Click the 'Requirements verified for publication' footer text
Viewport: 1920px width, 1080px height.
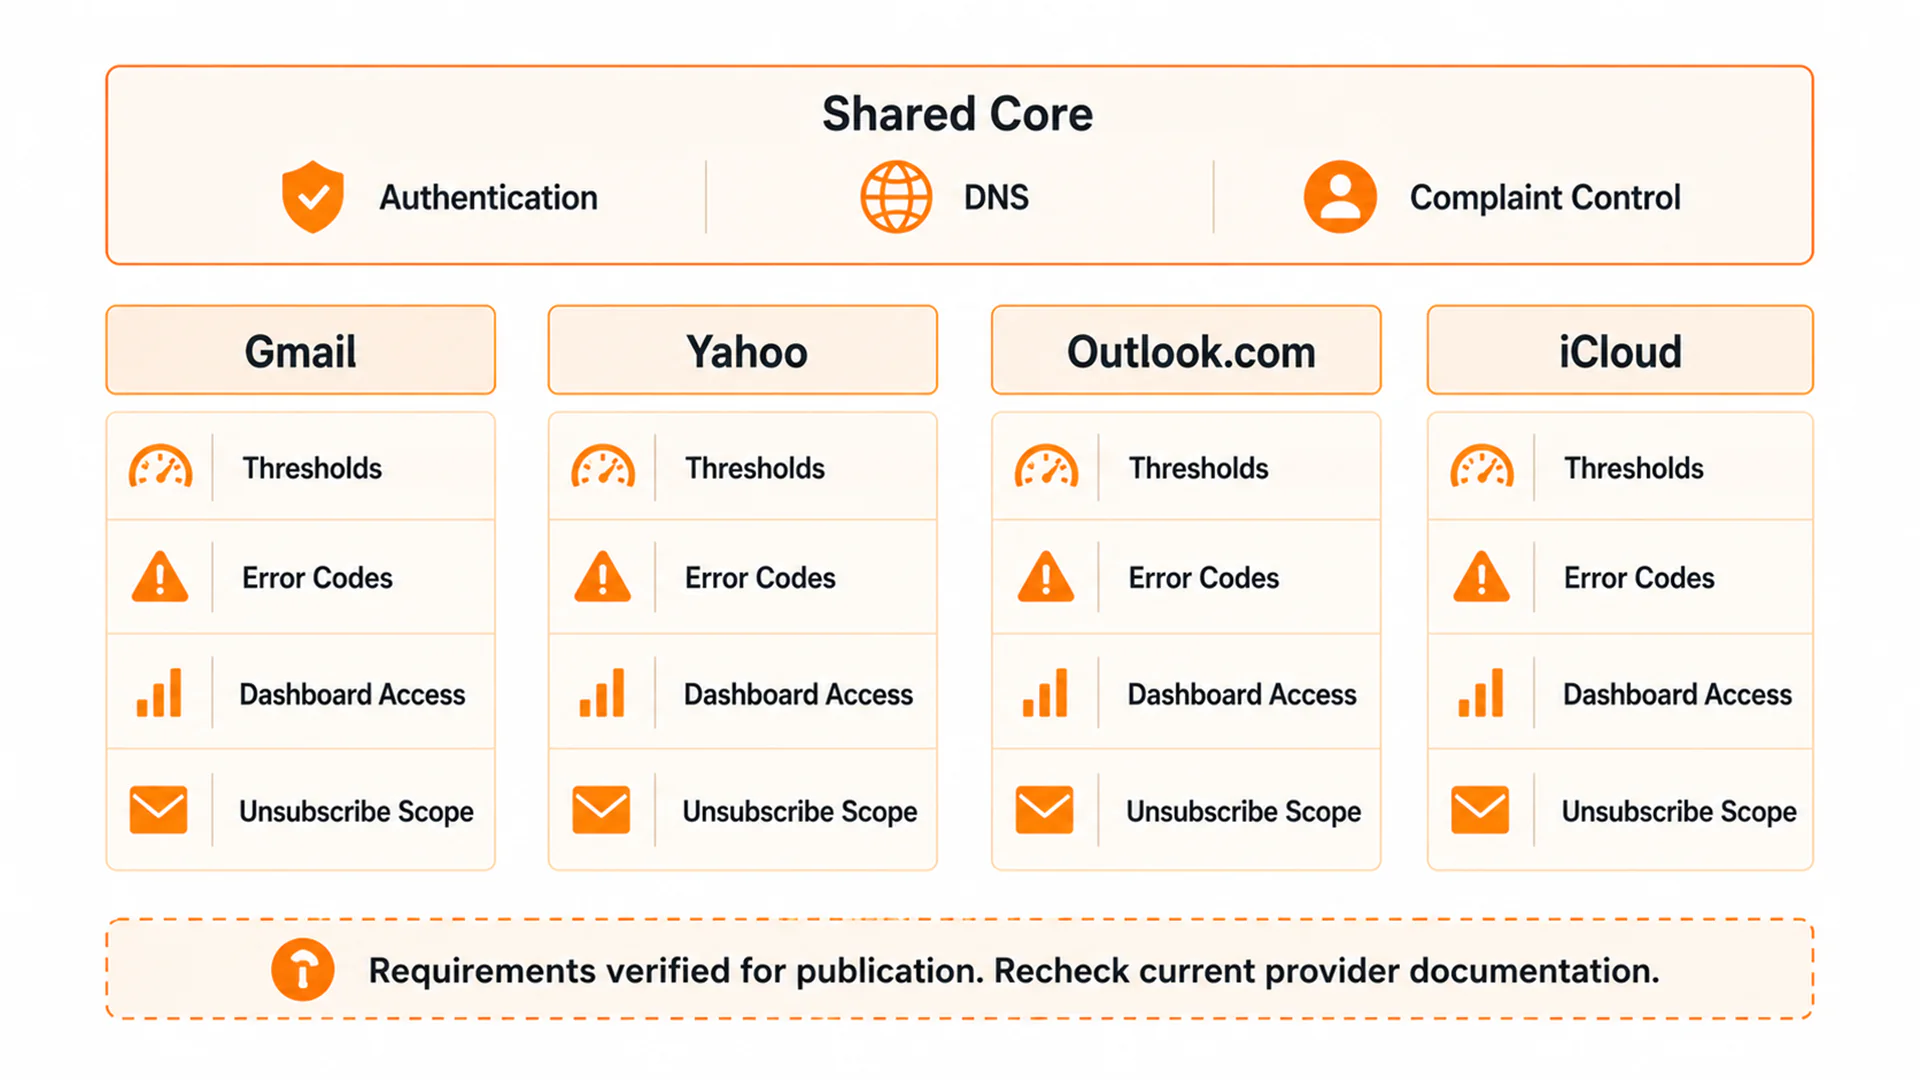pyautogui.click(x=1014, y=970)
